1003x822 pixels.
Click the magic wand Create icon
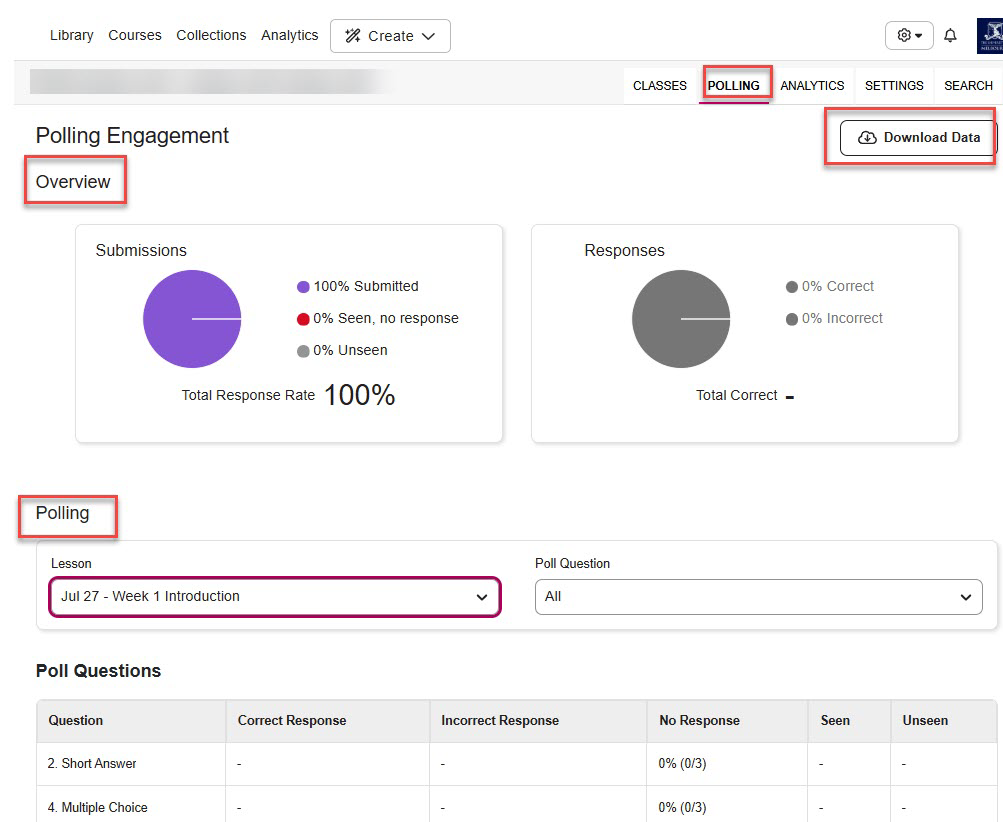pyautogui.click(x=352, y=36)
